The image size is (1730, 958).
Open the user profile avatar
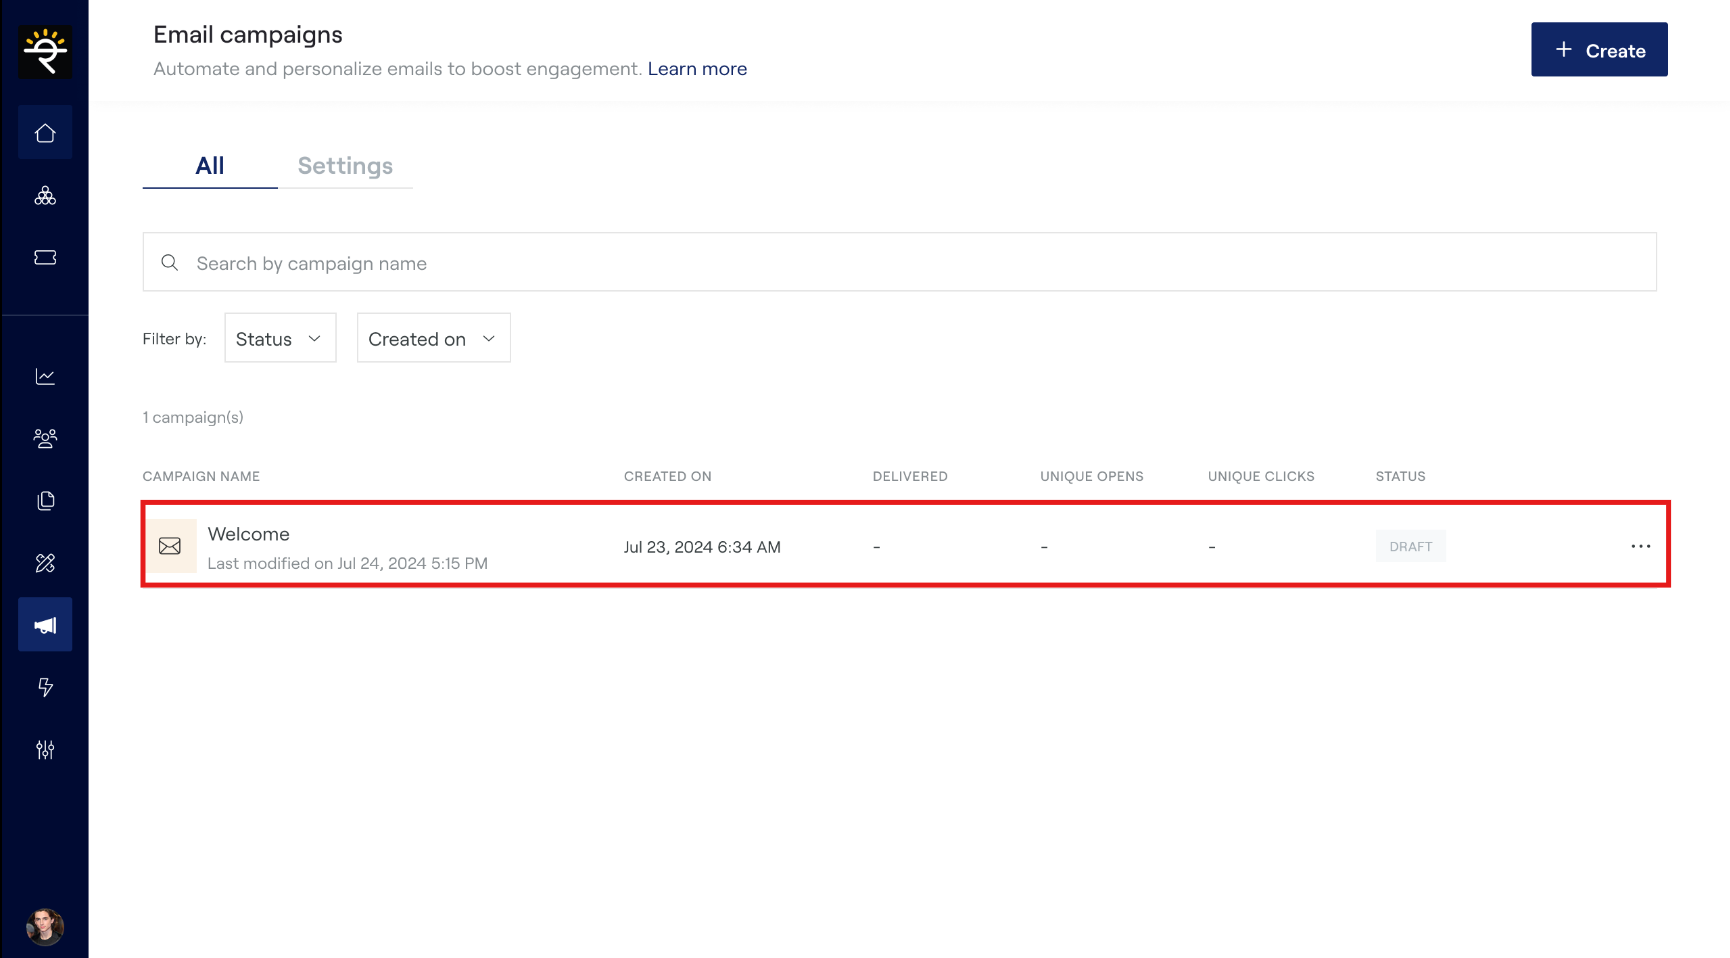(45, 927)
